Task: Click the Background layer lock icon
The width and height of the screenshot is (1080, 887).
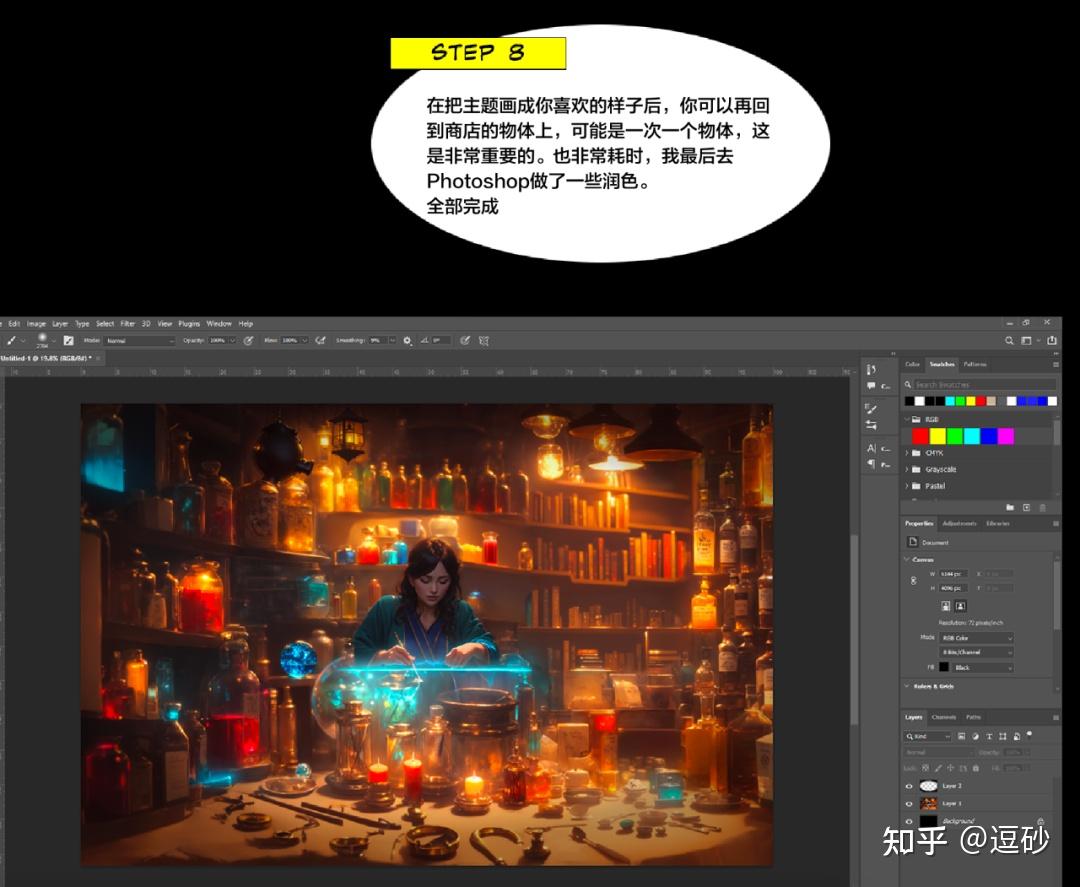Action: point(1041,822)
